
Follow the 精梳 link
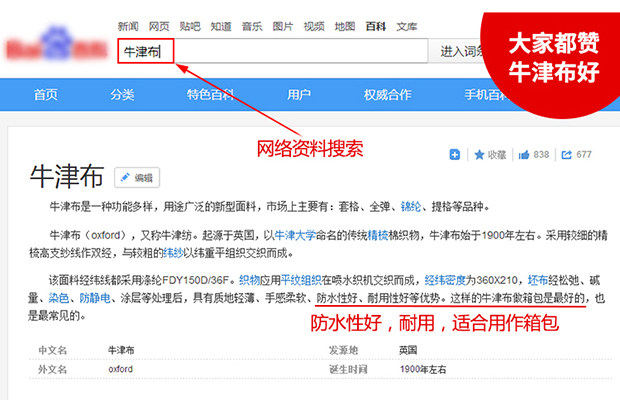tap(378, 235)
